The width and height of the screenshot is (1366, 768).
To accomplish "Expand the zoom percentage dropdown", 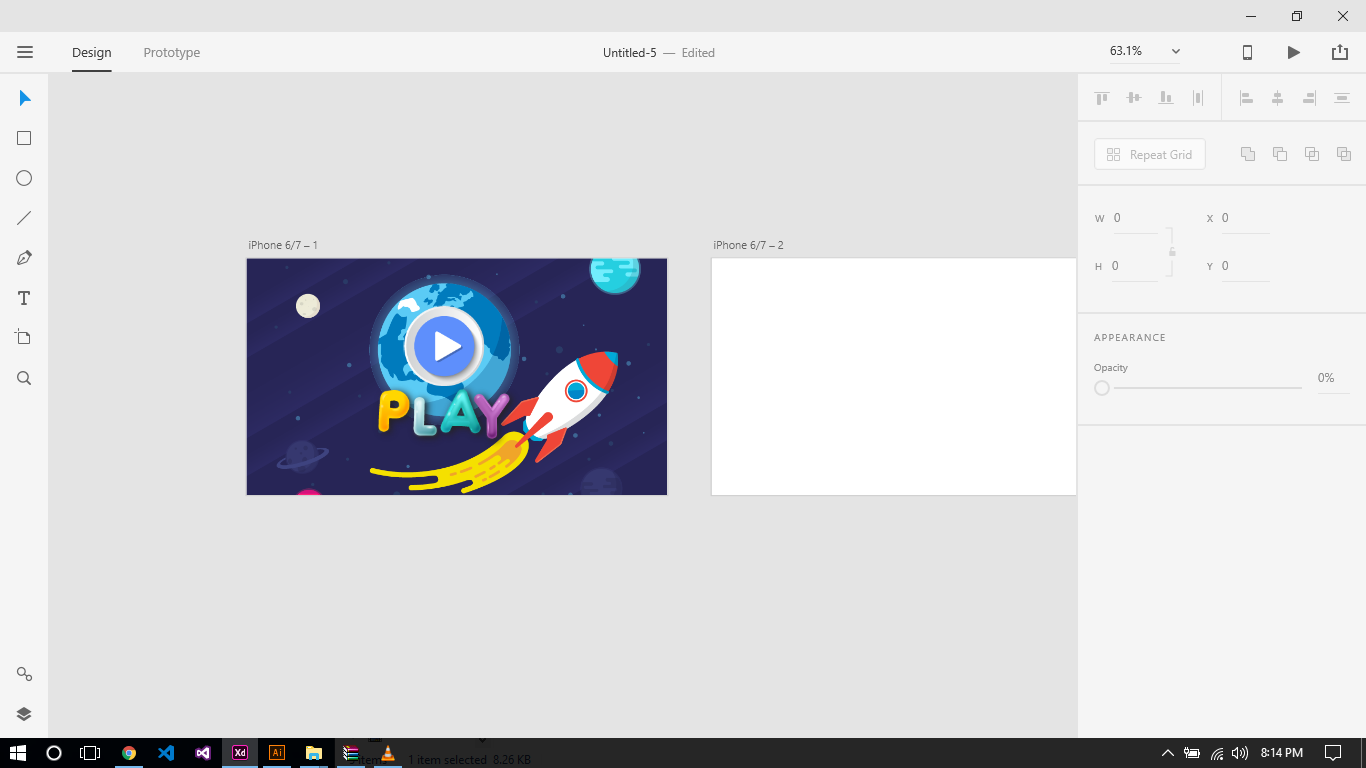I will point(1176,52).
